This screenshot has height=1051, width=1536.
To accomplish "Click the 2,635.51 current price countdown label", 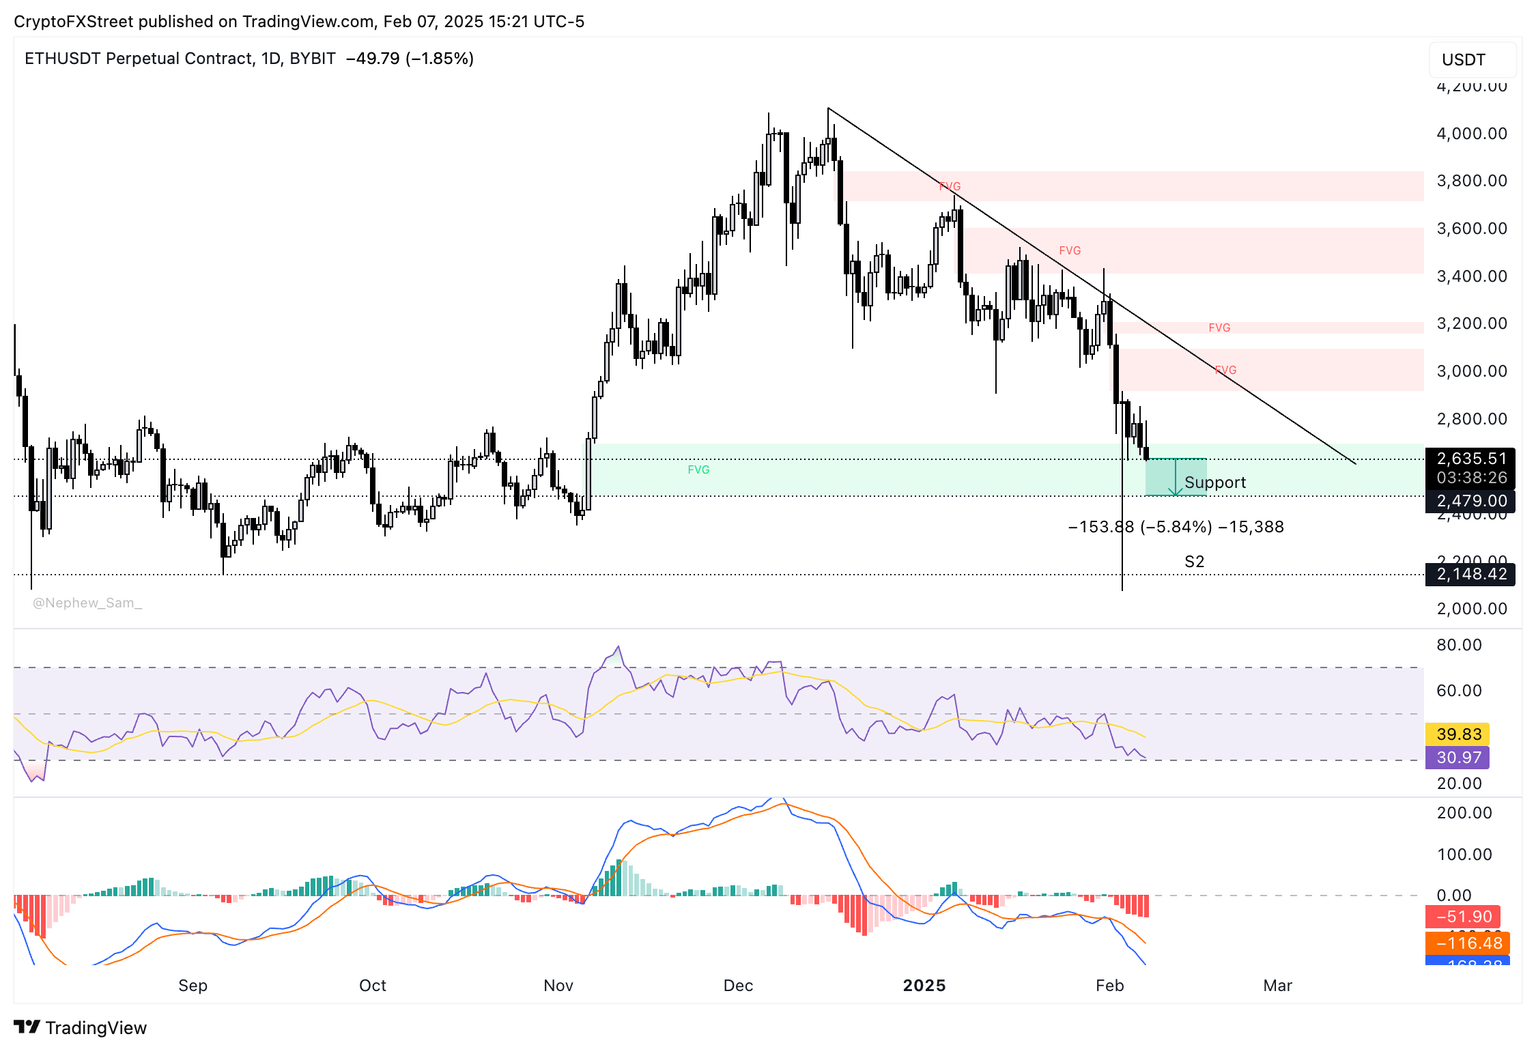I will [1472, 467].
